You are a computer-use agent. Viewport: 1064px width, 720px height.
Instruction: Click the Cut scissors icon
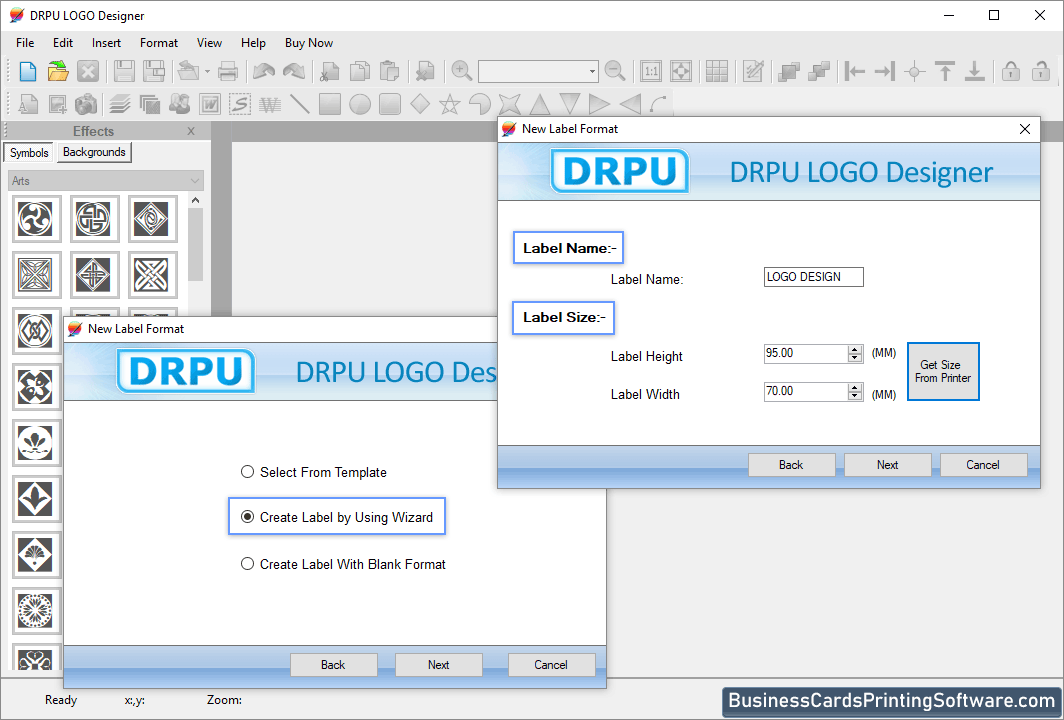[330, 71]
